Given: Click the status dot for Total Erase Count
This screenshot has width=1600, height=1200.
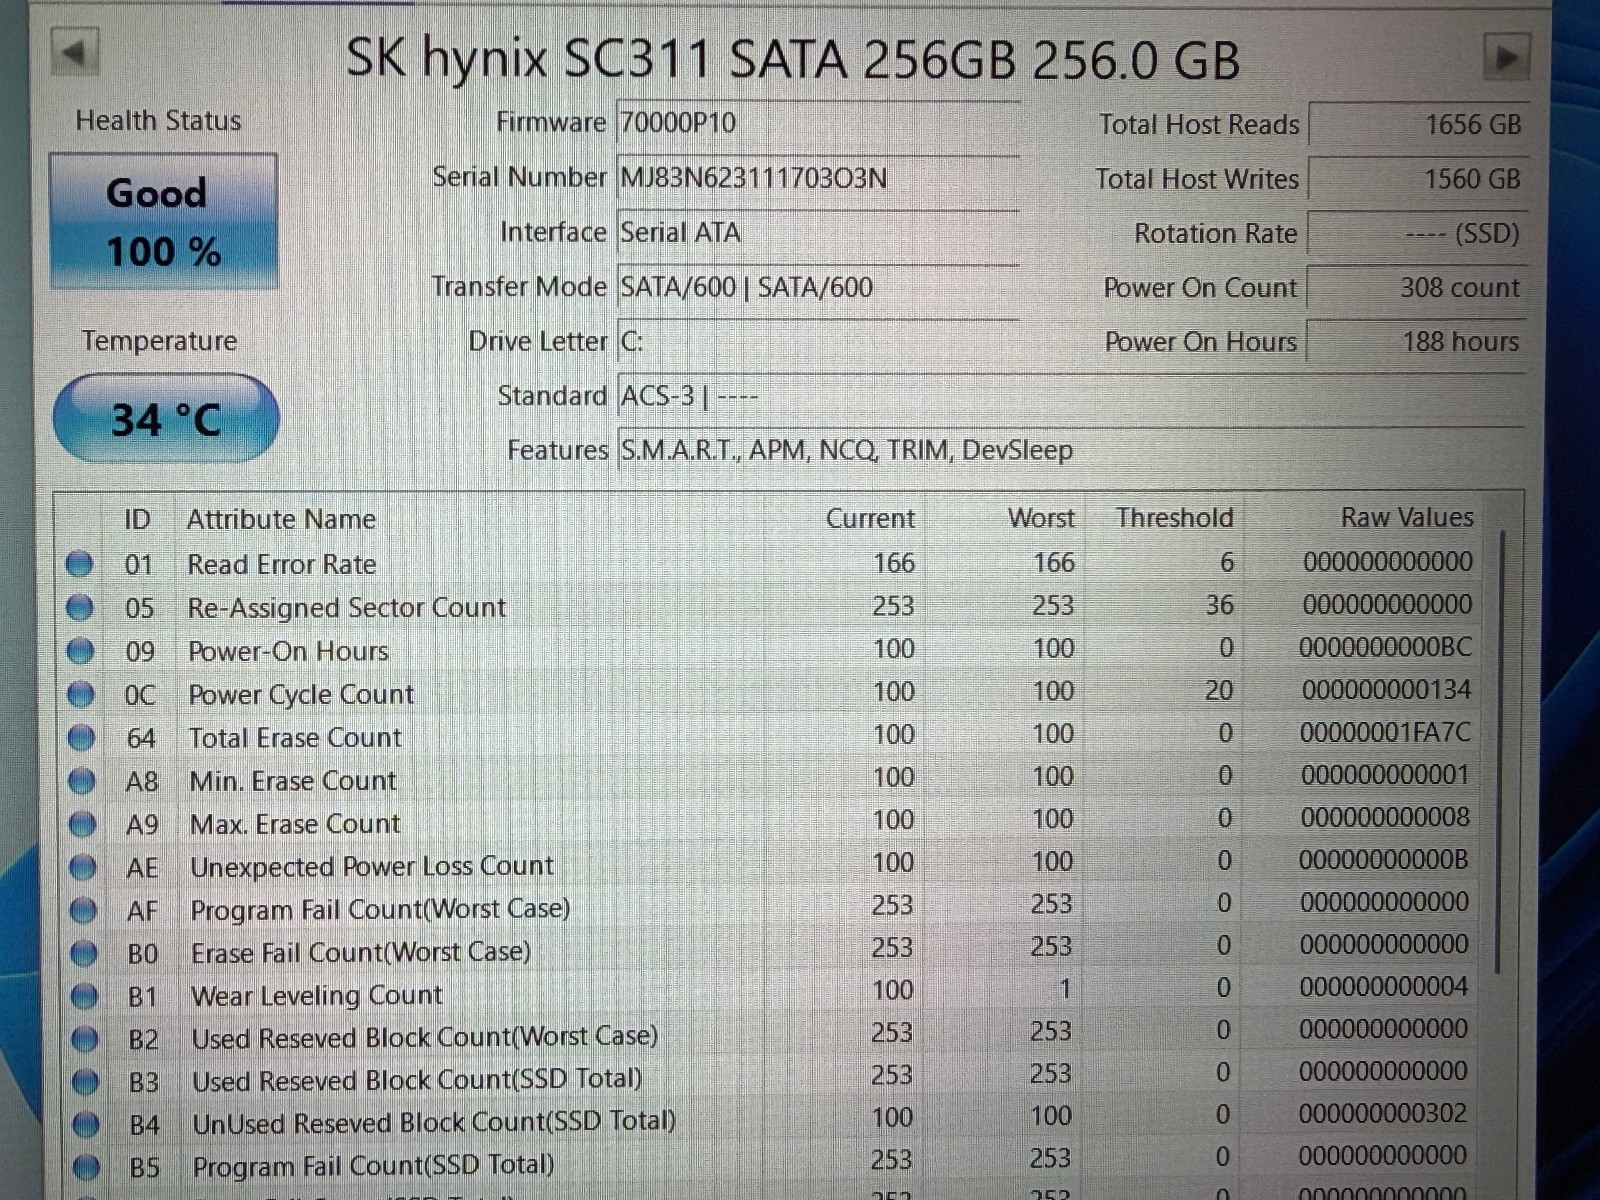Looking at the screenshot, I should (82, 738).
